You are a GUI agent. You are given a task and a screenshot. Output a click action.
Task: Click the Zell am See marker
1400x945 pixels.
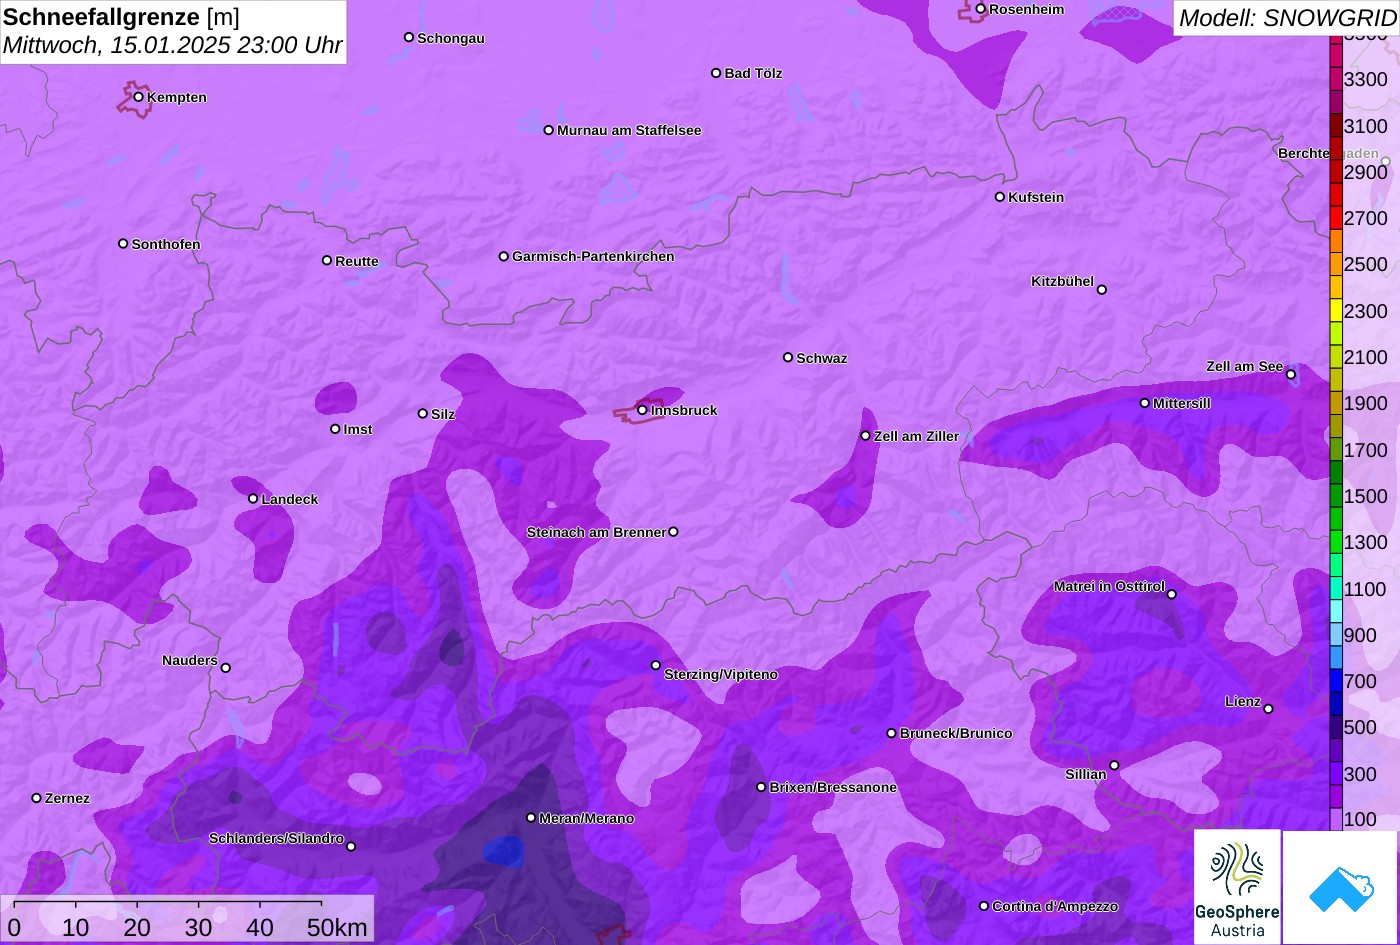coord(1291,375)
